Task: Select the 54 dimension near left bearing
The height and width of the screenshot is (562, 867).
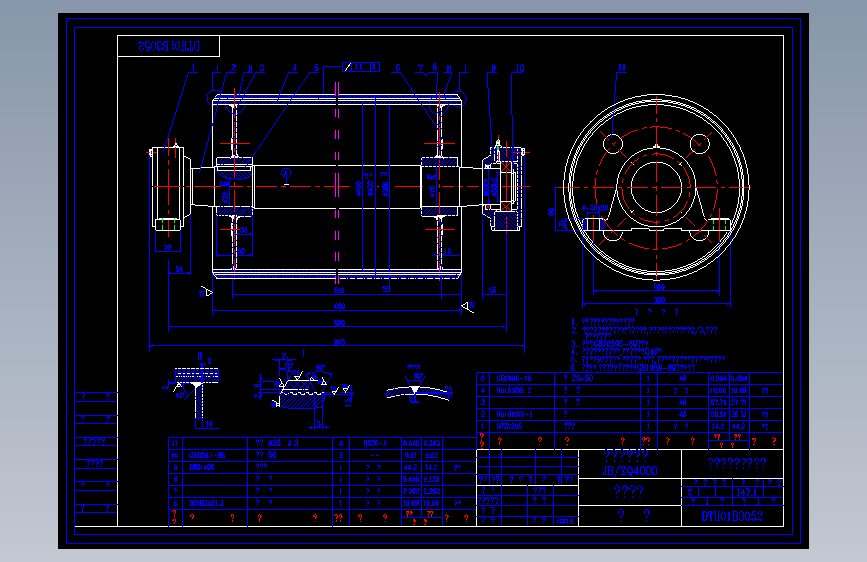Action: click(179, 269)
